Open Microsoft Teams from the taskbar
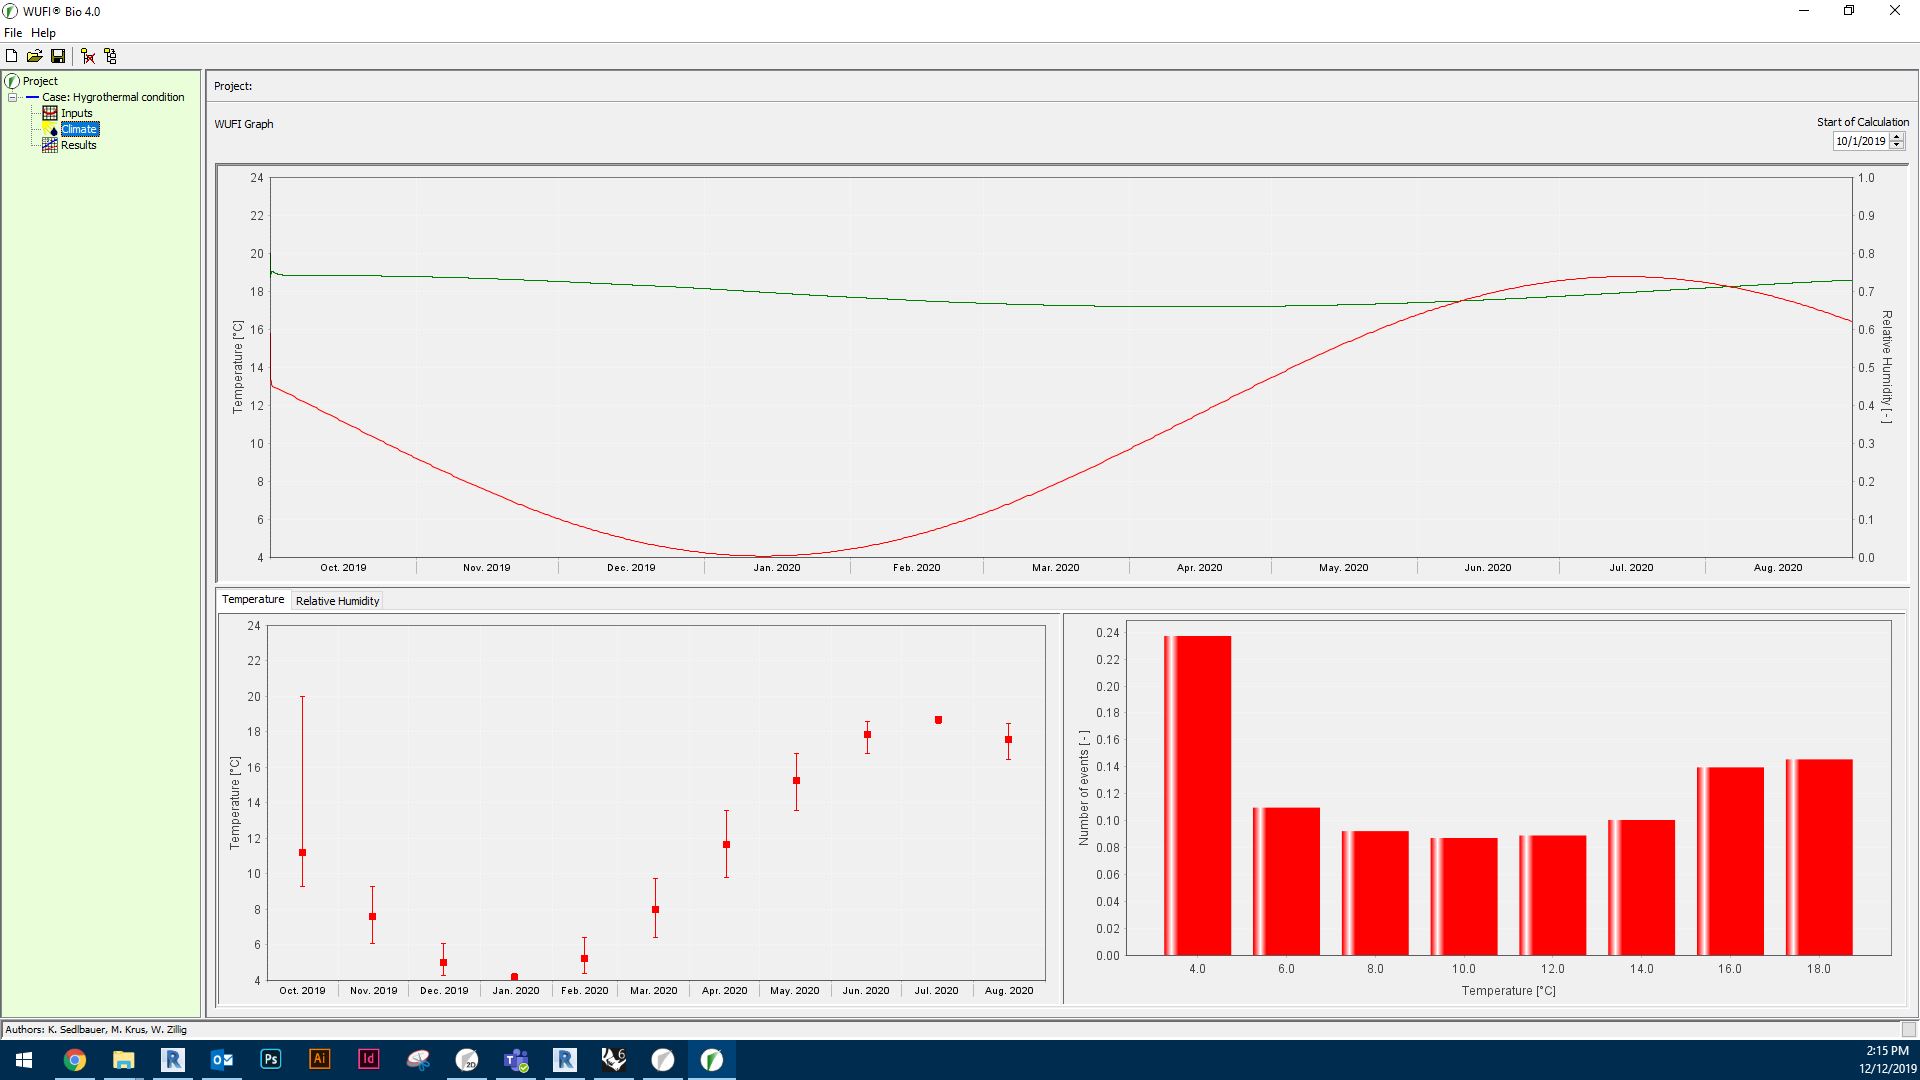 coord(516,1059)
